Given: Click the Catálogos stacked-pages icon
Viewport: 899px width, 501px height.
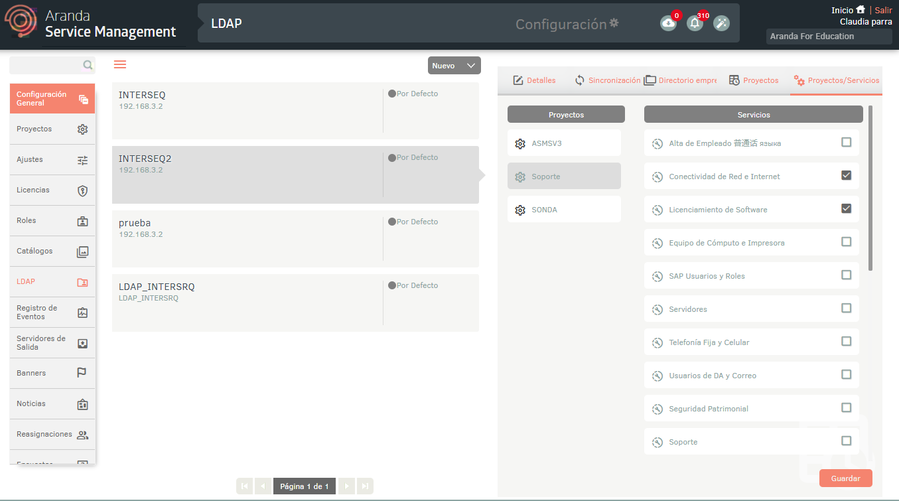Looking at the screenshot, I should pyautogui.click(x=83, y=252).
